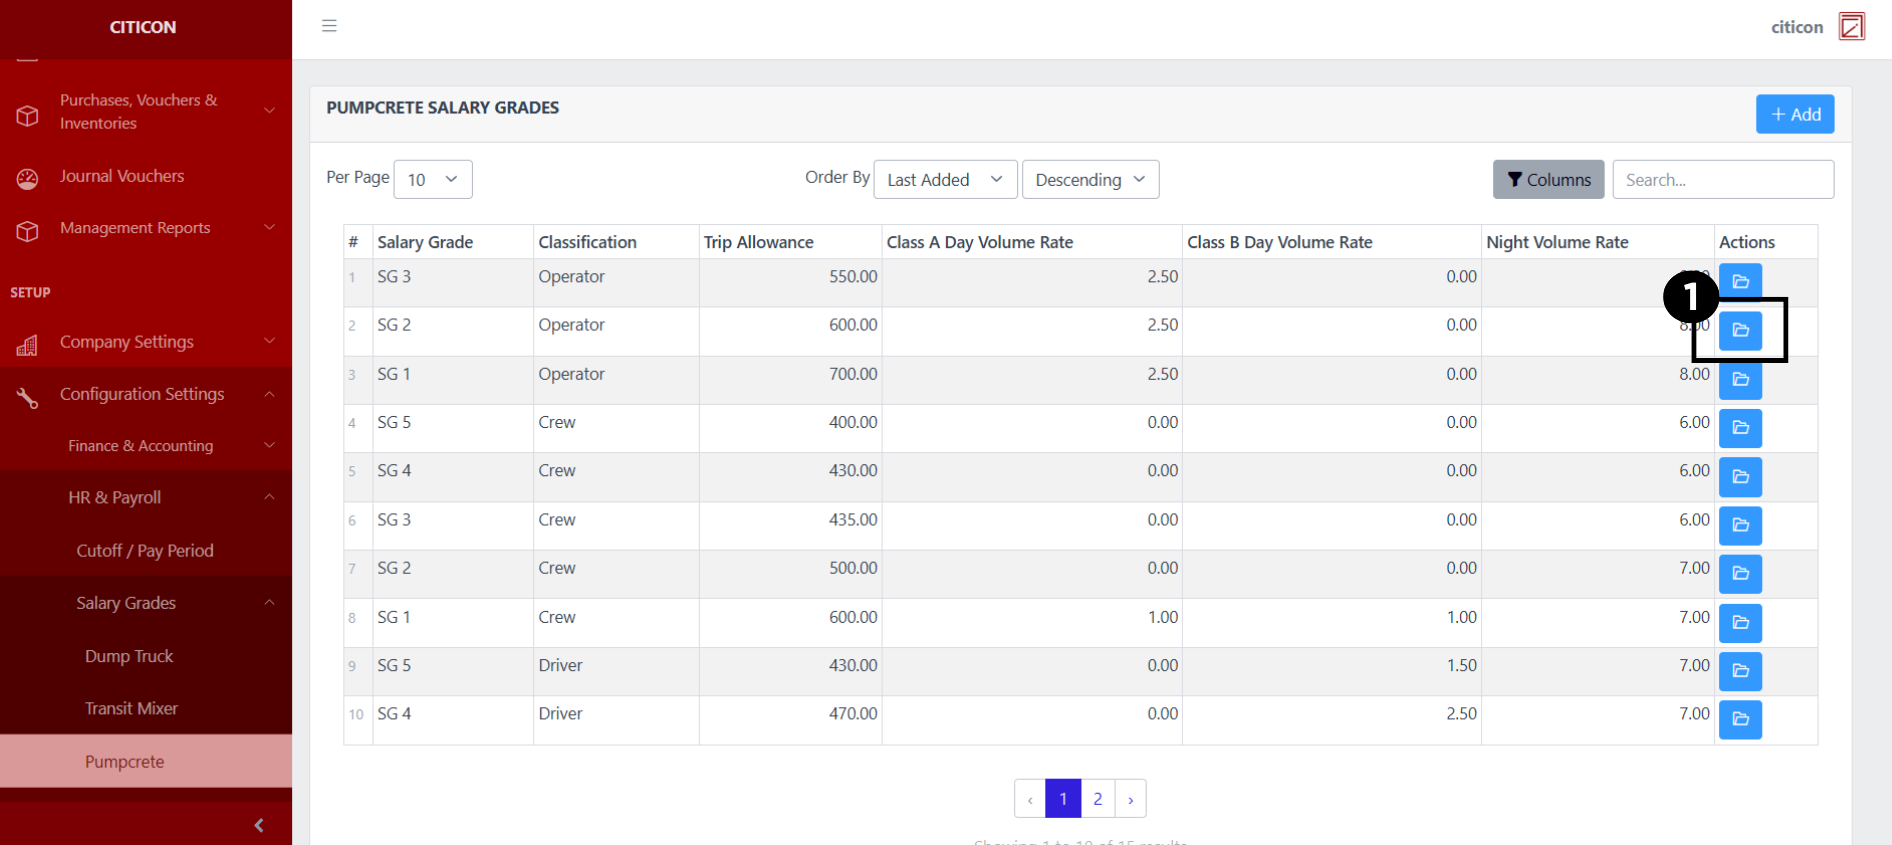The image size is (1892, 845).
Task: Click the citicon user avatar icon
Action: [x=1851, y=27]
